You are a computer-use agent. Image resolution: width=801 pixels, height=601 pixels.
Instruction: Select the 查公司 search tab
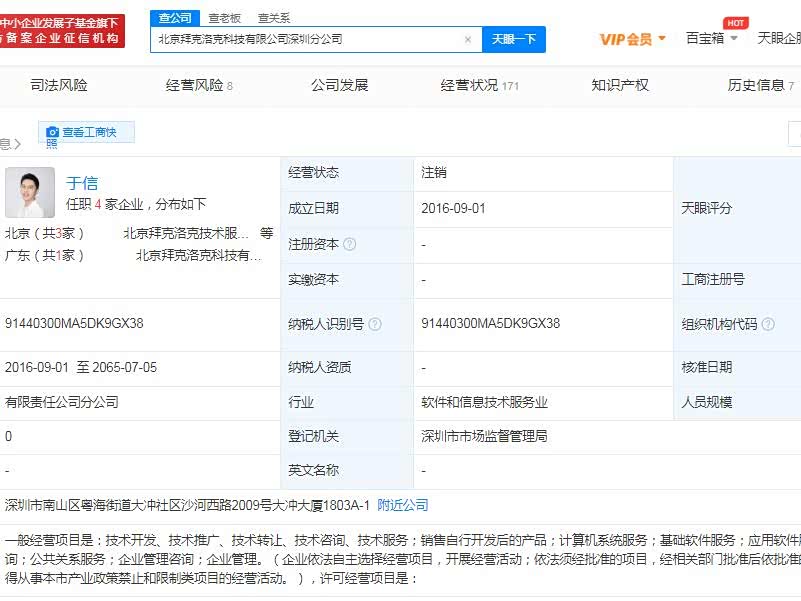(174, 18)
